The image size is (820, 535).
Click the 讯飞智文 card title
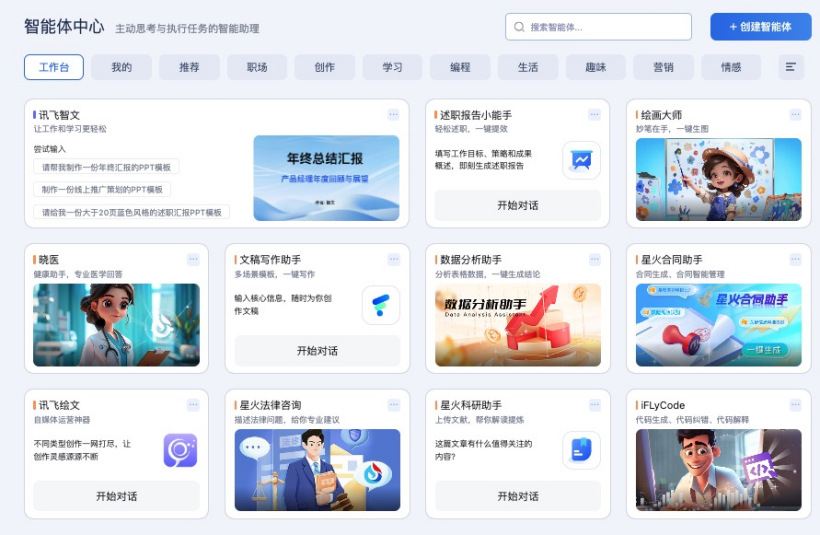point(59,115)
